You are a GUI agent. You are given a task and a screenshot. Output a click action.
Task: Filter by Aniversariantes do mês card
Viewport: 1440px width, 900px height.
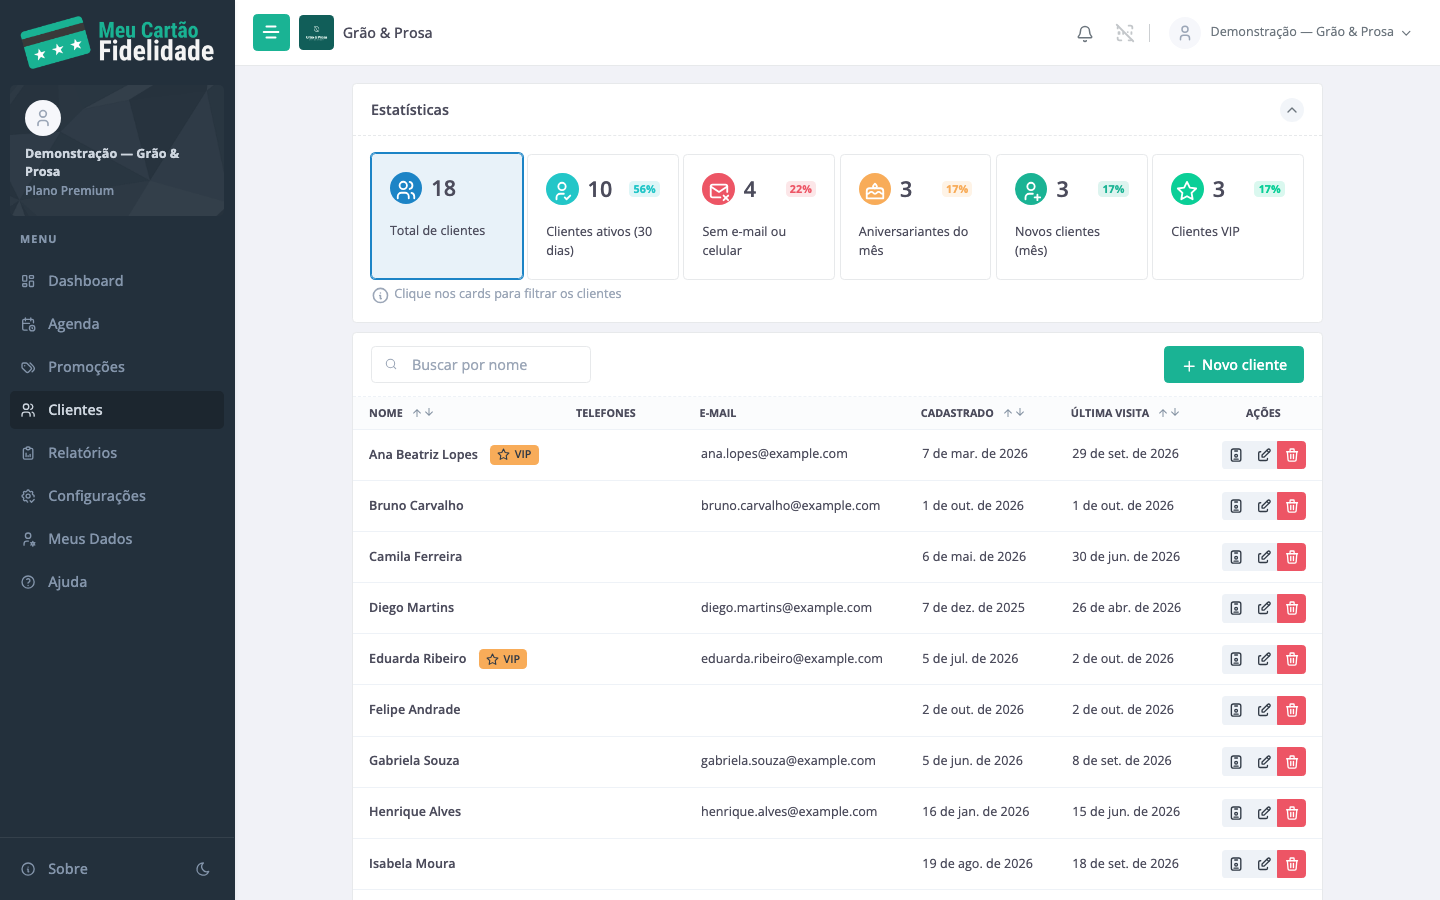point(915,217)
